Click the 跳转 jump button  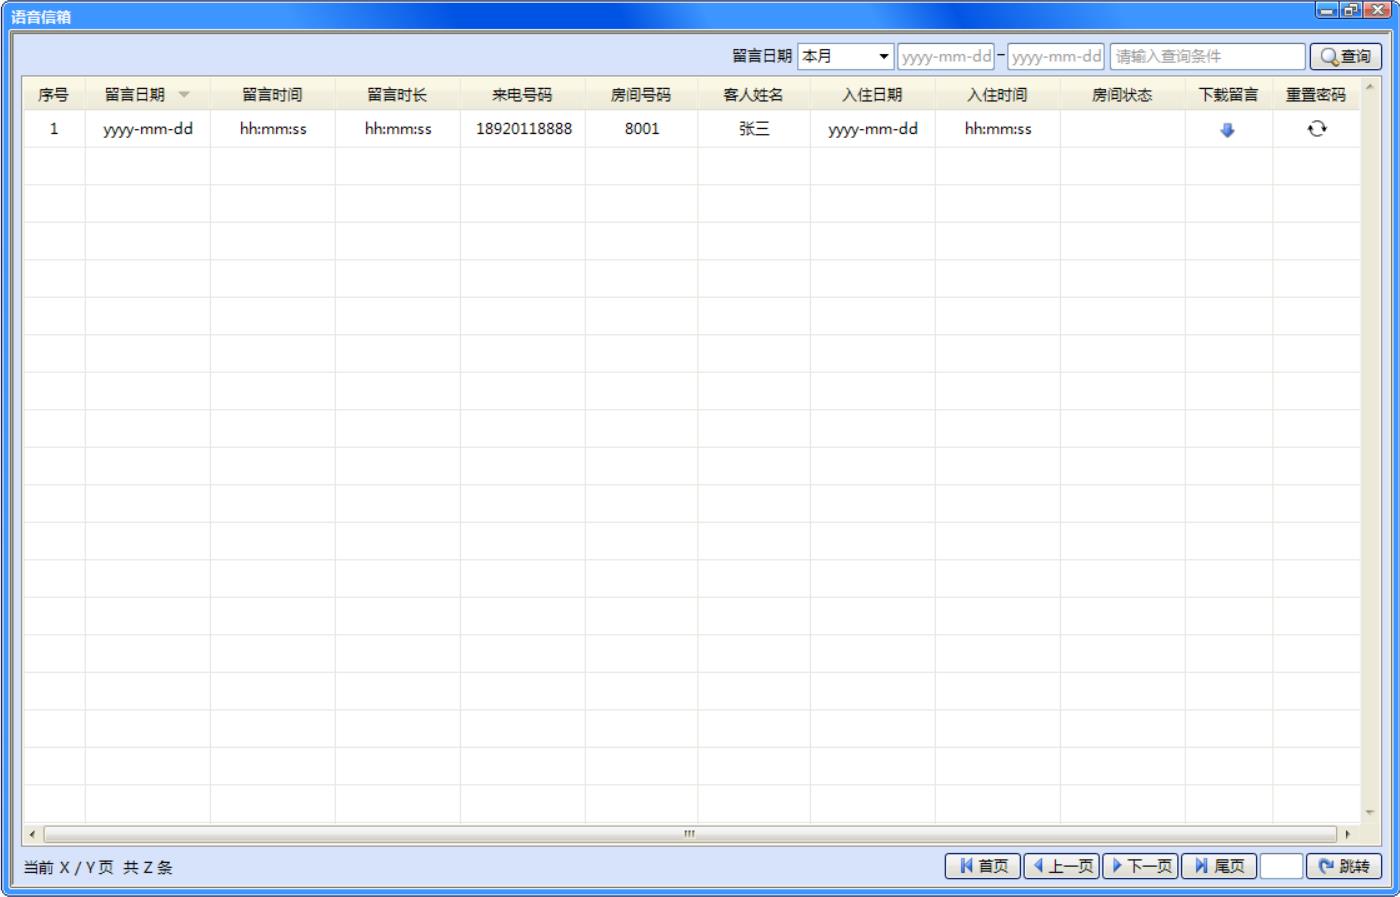tap(1343, 866)
